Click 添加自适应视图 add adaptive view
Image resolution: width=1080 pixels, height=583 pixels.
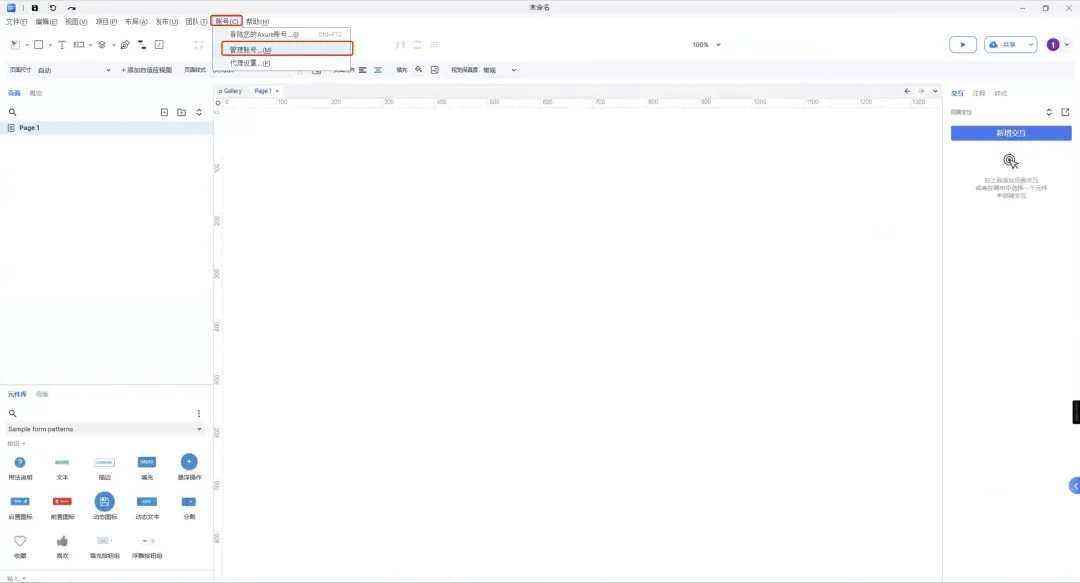click(147, 70)
